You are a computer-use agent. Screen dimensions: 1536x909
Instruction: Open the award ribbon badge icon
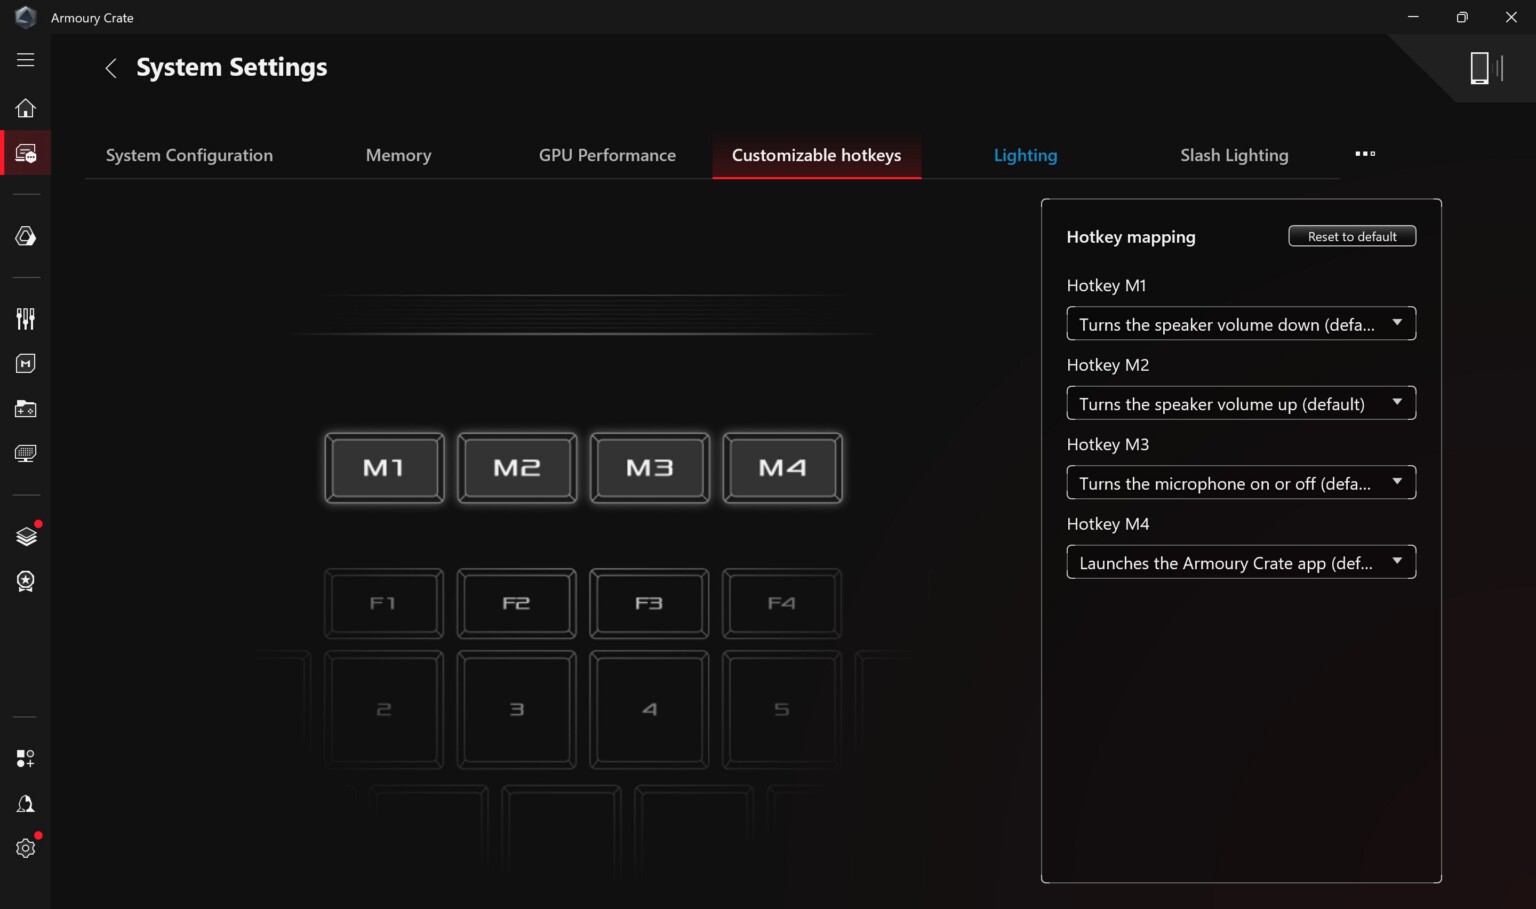26,581
